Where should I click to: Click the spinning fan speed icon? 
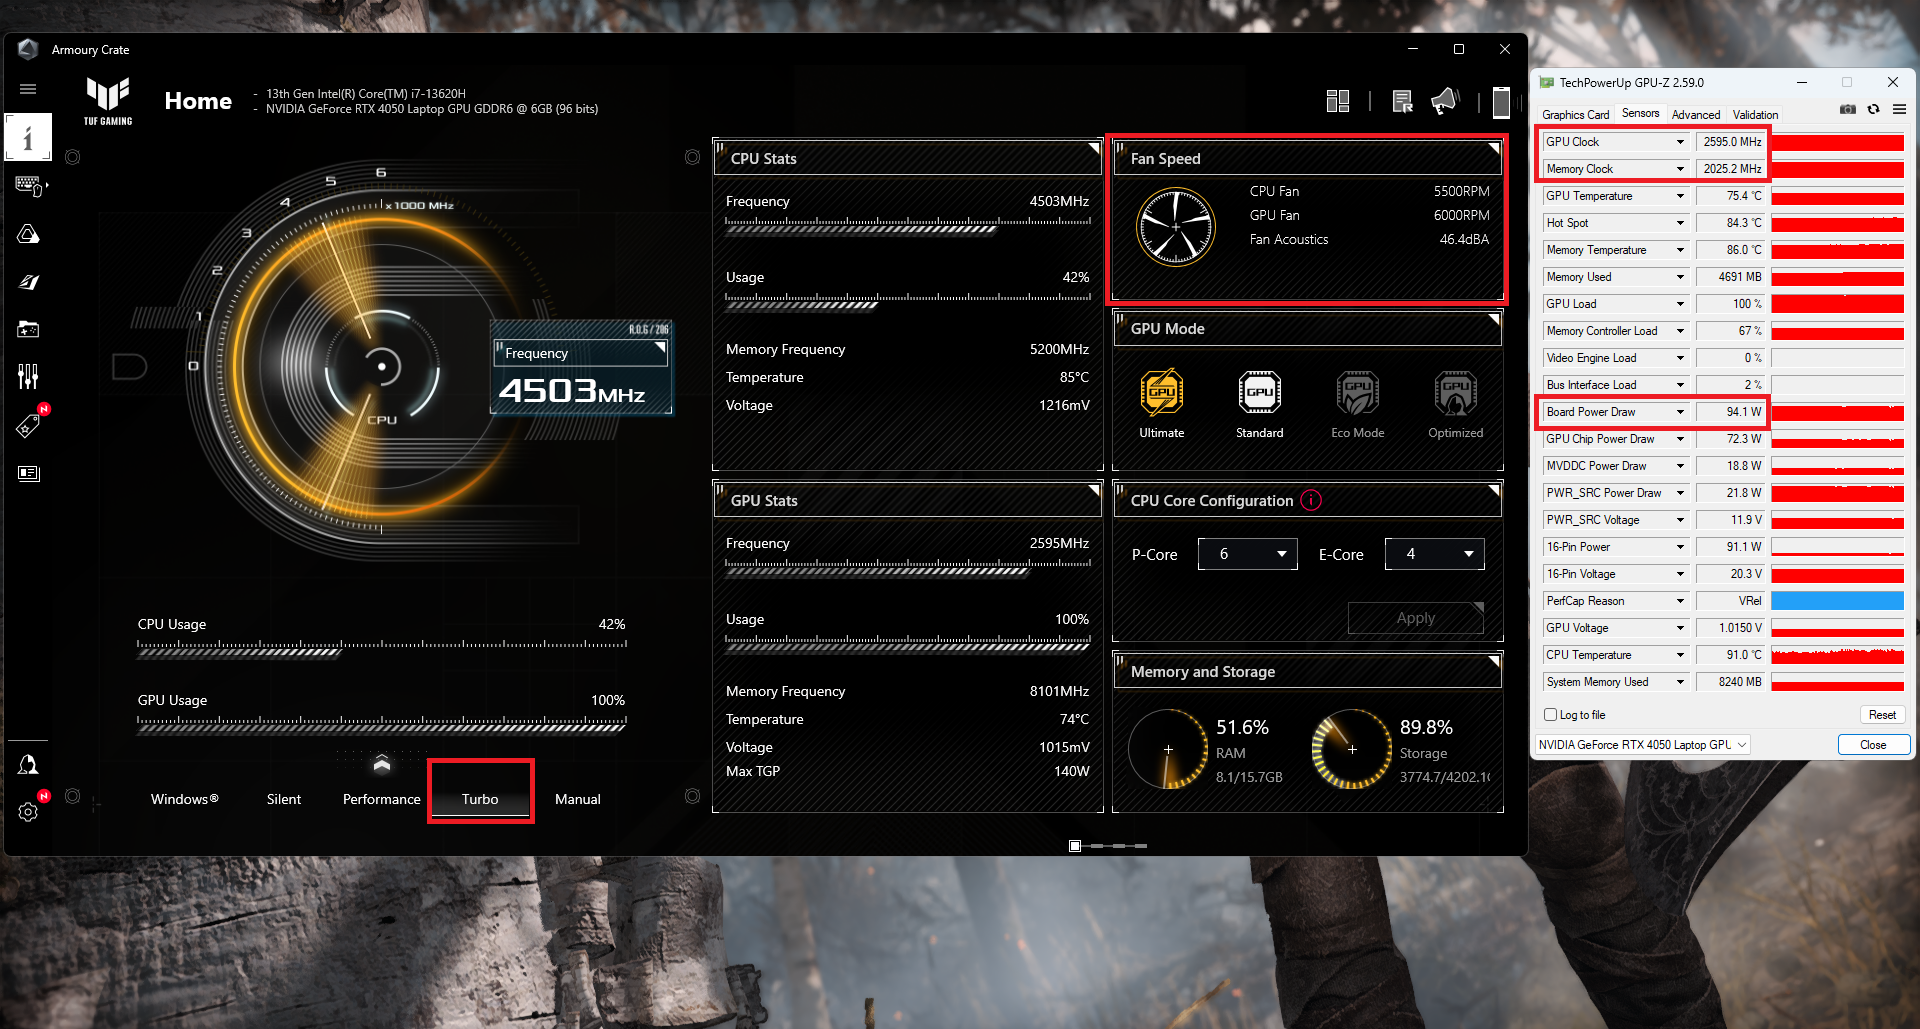tap(1176, 227)
